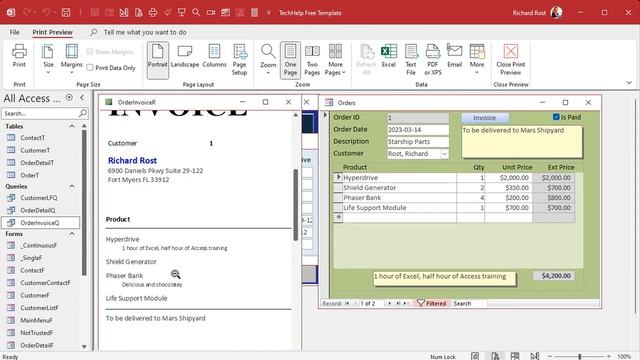640x360 pixels.
Task: Click the Zoom magnifier in ribbon
Action: [268, 59]
